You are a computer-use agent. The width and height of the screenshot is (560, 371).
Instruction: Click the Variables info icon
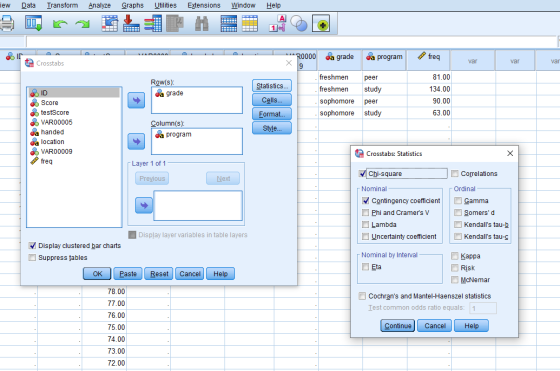(x=153, y=24)
